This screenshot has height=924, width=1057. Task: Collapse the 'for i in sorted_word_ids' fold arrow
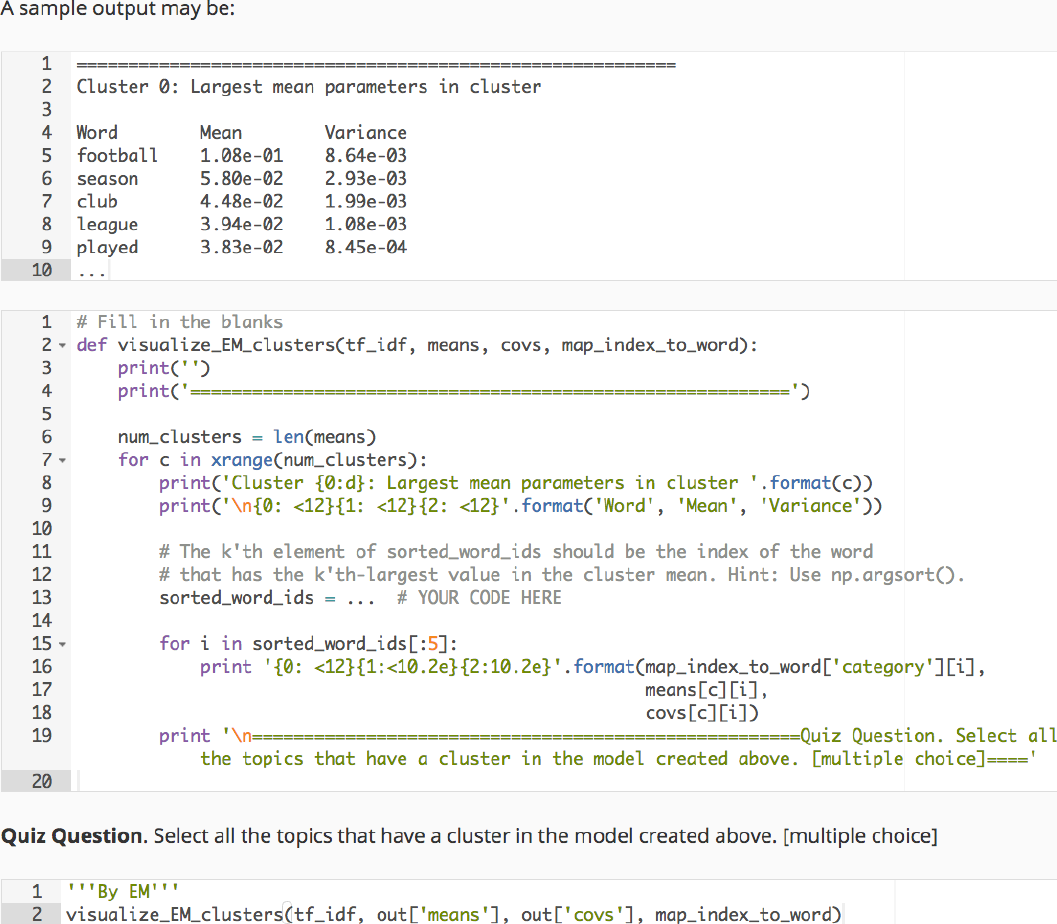click(x=62, y=644)
